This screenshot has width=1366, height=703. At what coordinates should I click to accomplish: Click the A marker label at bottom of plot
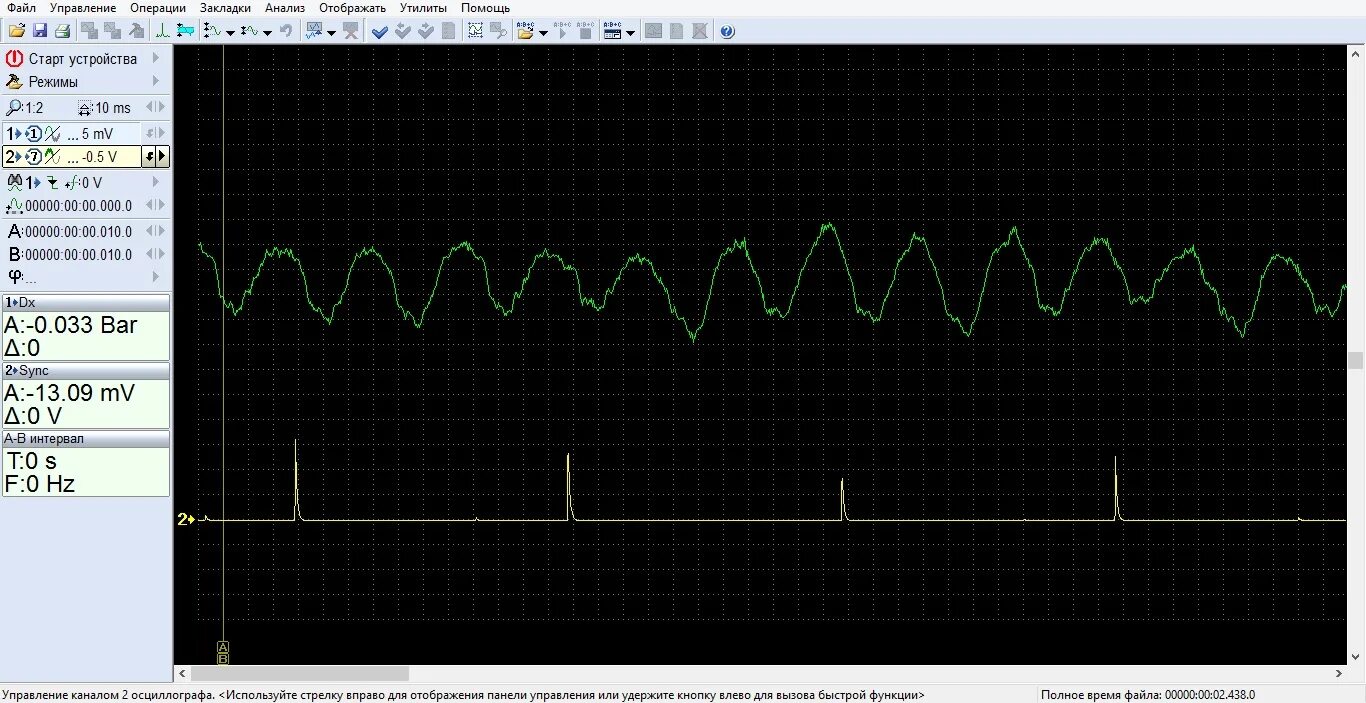tap(223, 646)
